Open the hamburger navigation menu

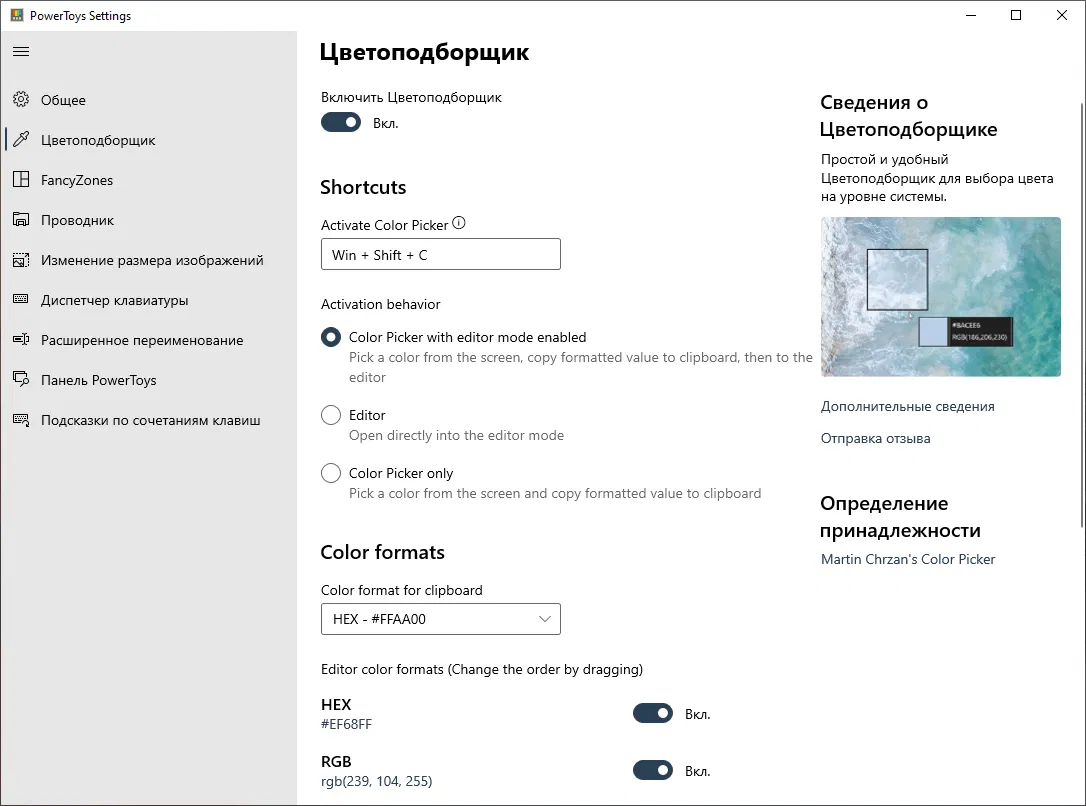(21, 51)
